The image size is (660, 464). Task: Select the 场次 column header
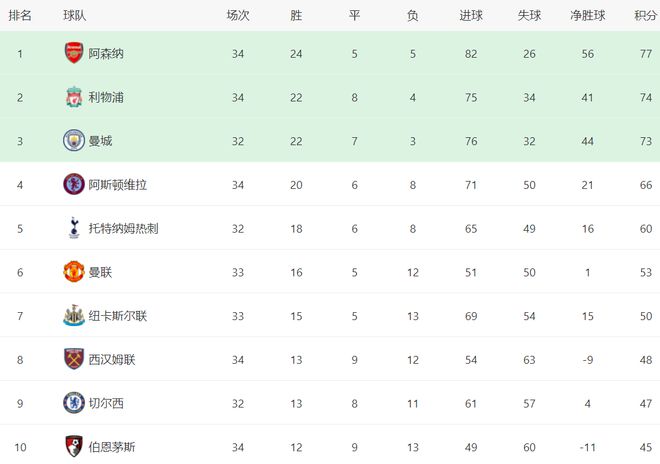(238, 16)
